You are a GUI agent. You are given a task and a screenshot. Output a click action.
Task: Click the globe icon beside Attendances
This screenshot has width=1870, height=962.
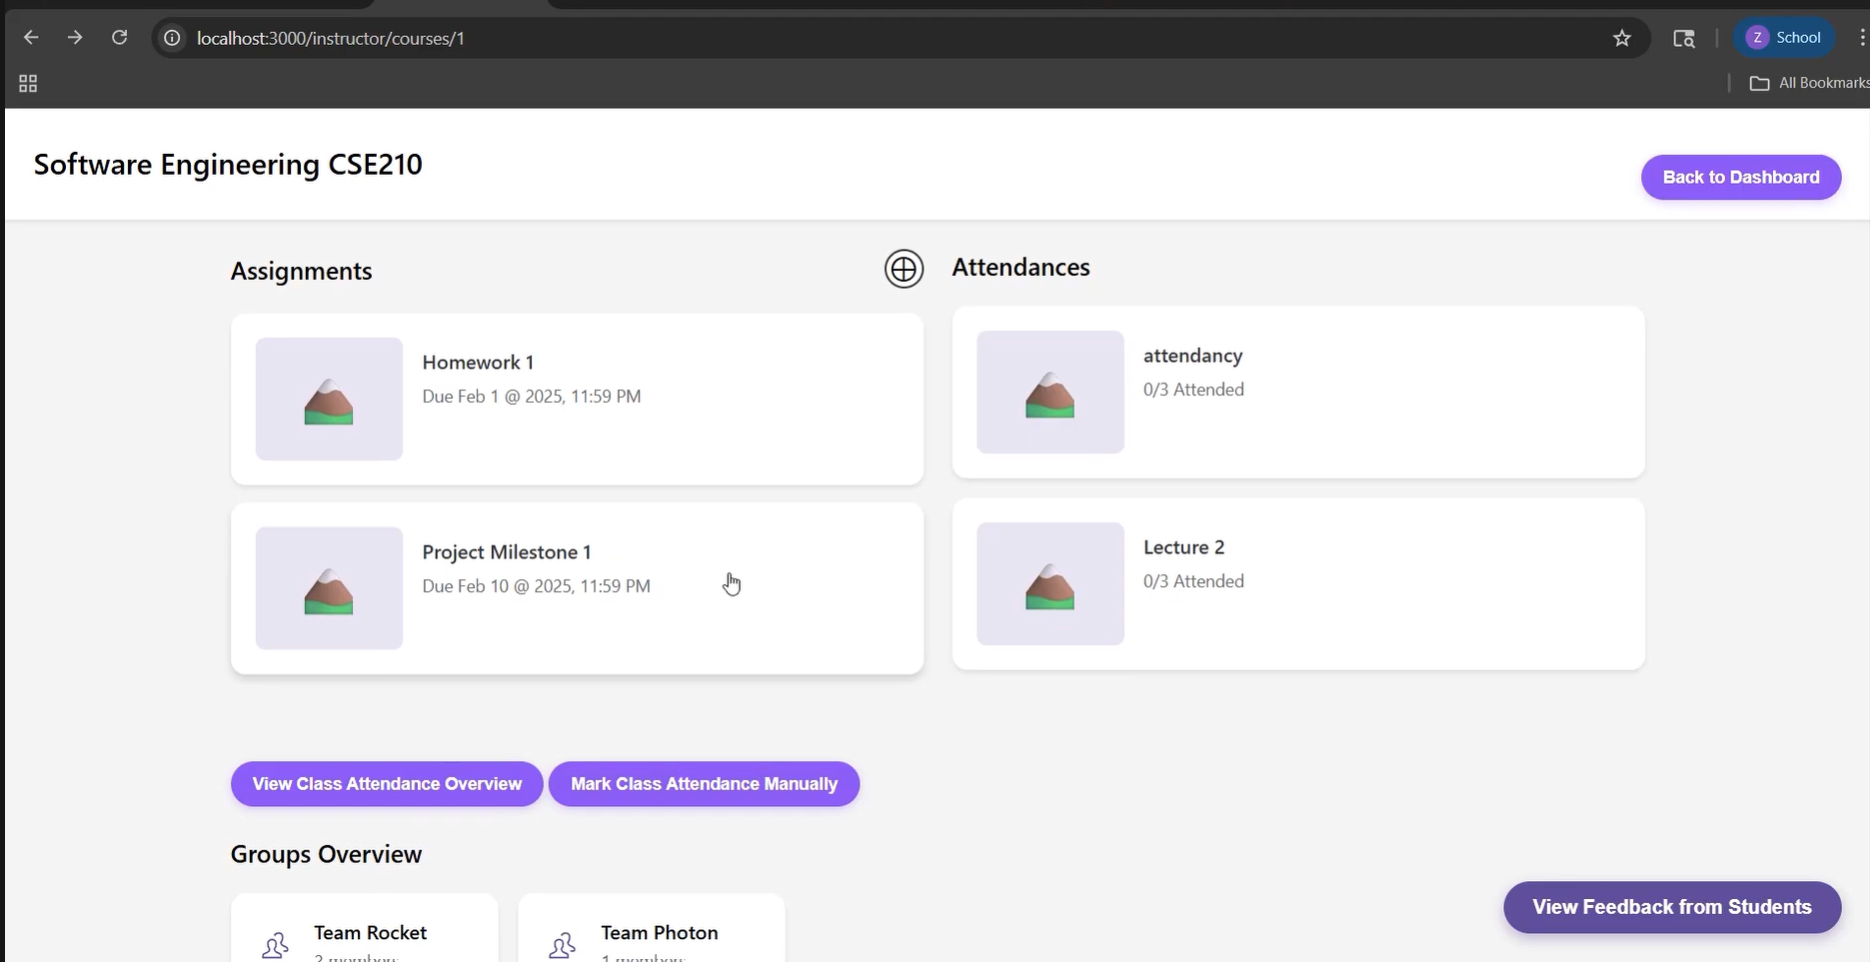pos(903,269)
